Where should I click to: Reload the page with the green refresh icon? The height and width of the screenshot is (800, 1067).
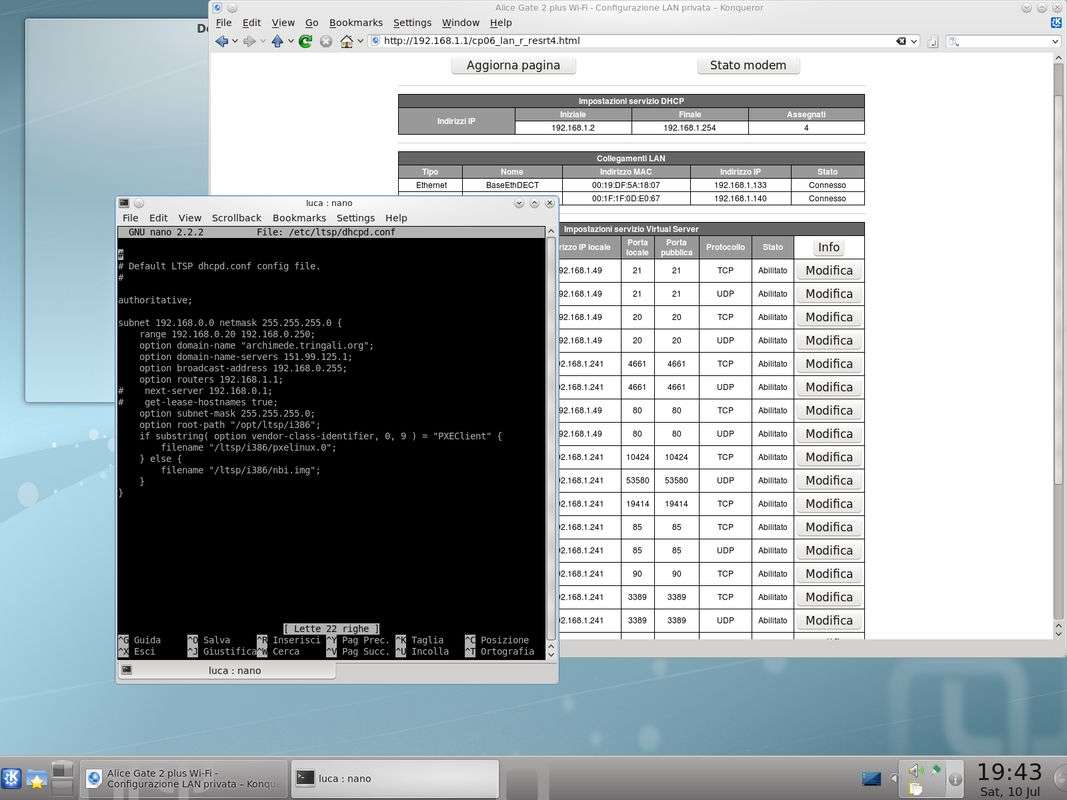click(305, 41)
